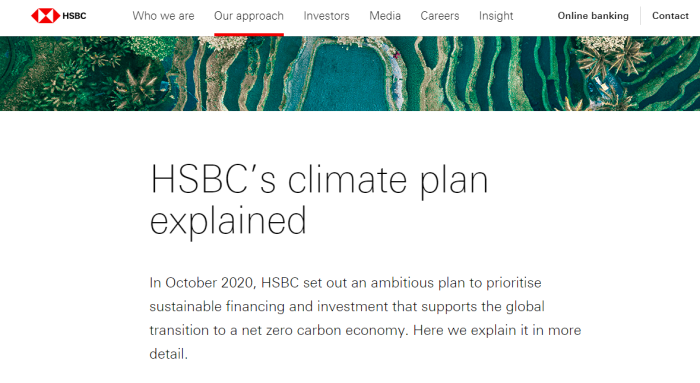The width and height of the screenshot is (700, 383).
Task: Click the aerial rice terraces banner image
Action: 350,74
